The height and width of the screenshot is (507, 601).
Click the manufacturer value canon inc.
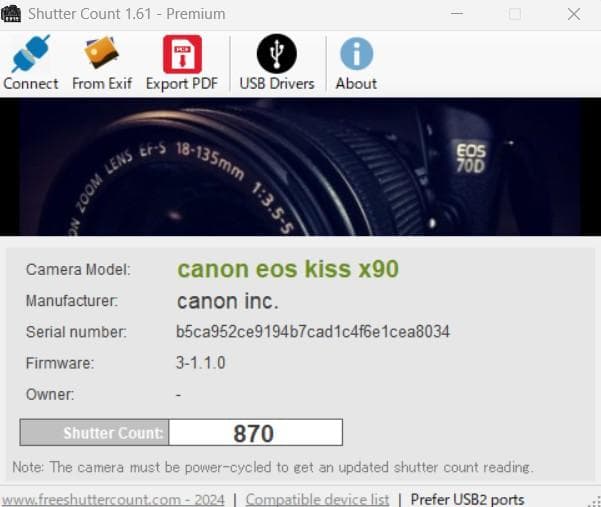pyautogui.click(x=227, y=301)
